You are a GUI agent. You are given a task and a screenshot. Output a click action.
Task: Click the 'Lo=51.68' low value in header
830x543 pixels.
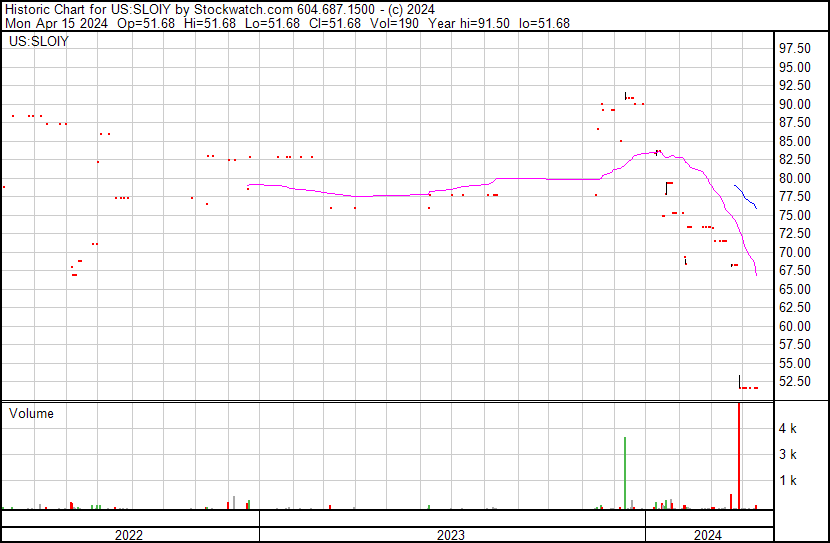click(273, 23)
